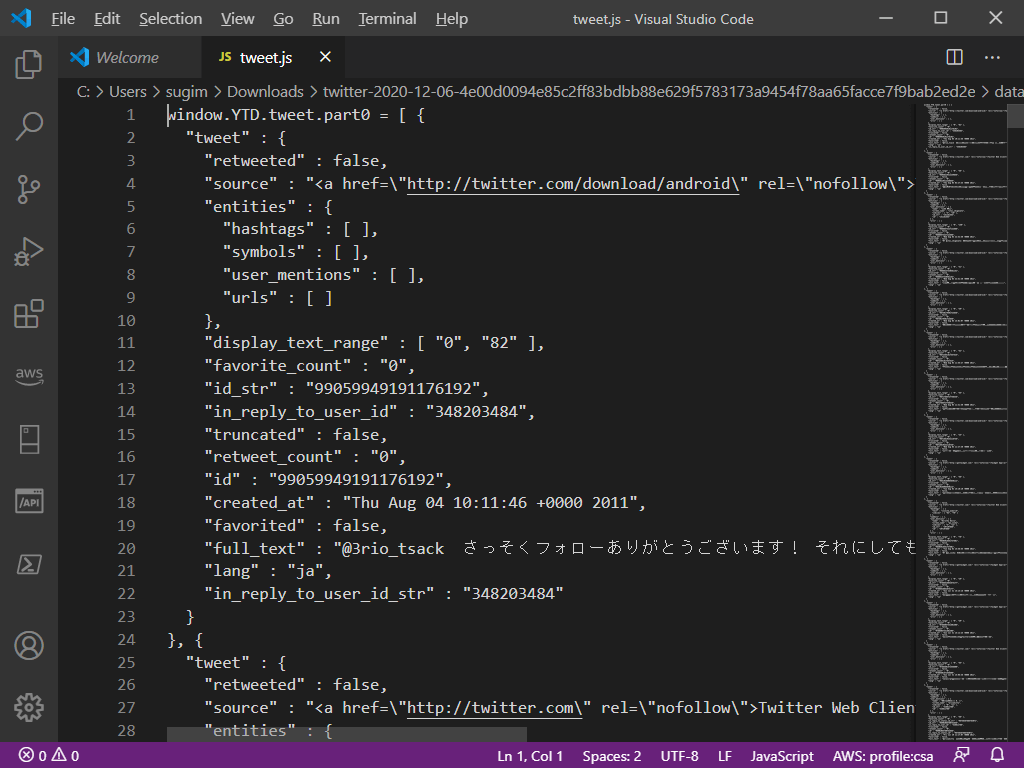Open the terminal-style icon in the activity bar

click(x=29, y=564)
